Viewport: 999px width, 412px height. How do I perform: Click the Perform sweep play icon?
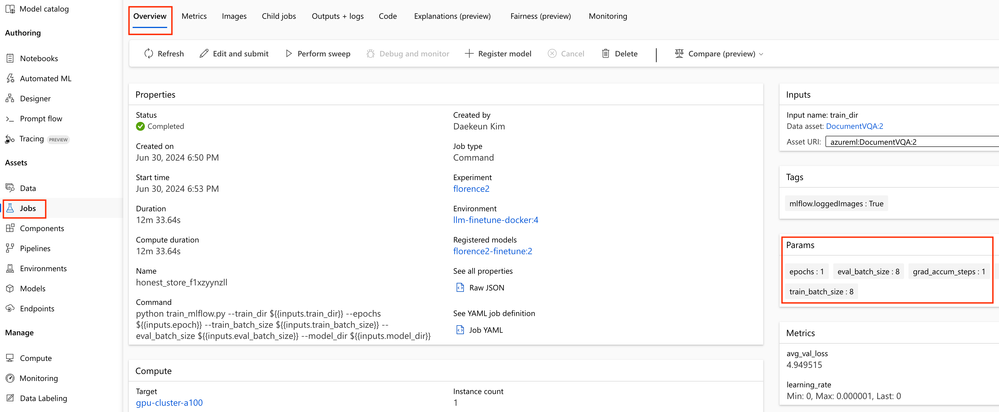click(289, 54)
